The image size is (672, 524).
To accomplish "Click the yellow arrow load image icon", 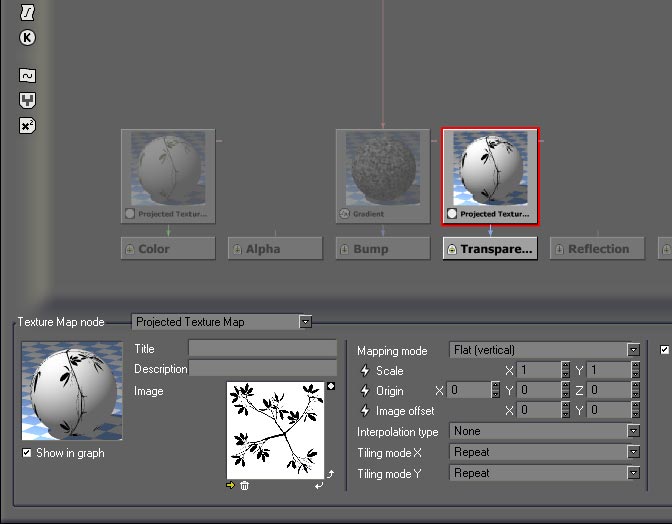I will point(232,485).
